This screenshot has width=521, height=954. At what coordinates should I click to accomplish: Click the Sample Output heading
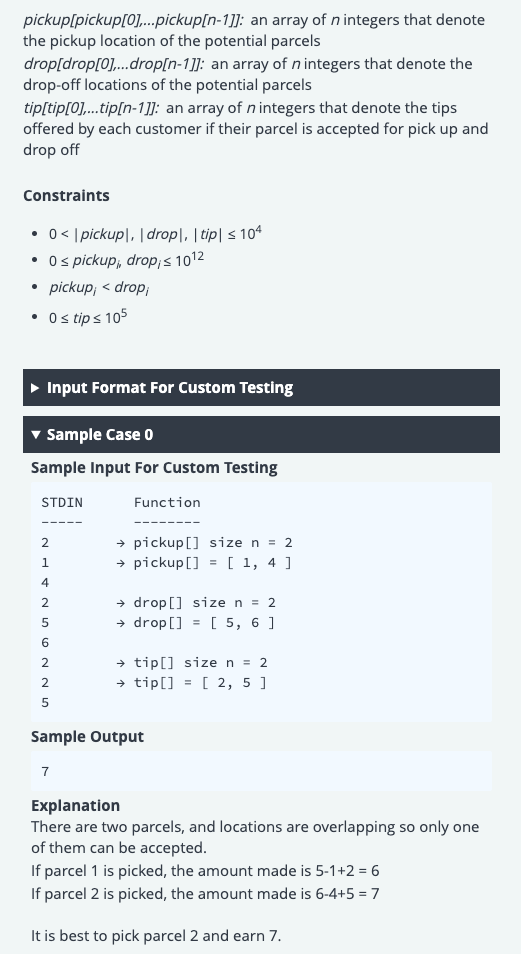(88, 737)
